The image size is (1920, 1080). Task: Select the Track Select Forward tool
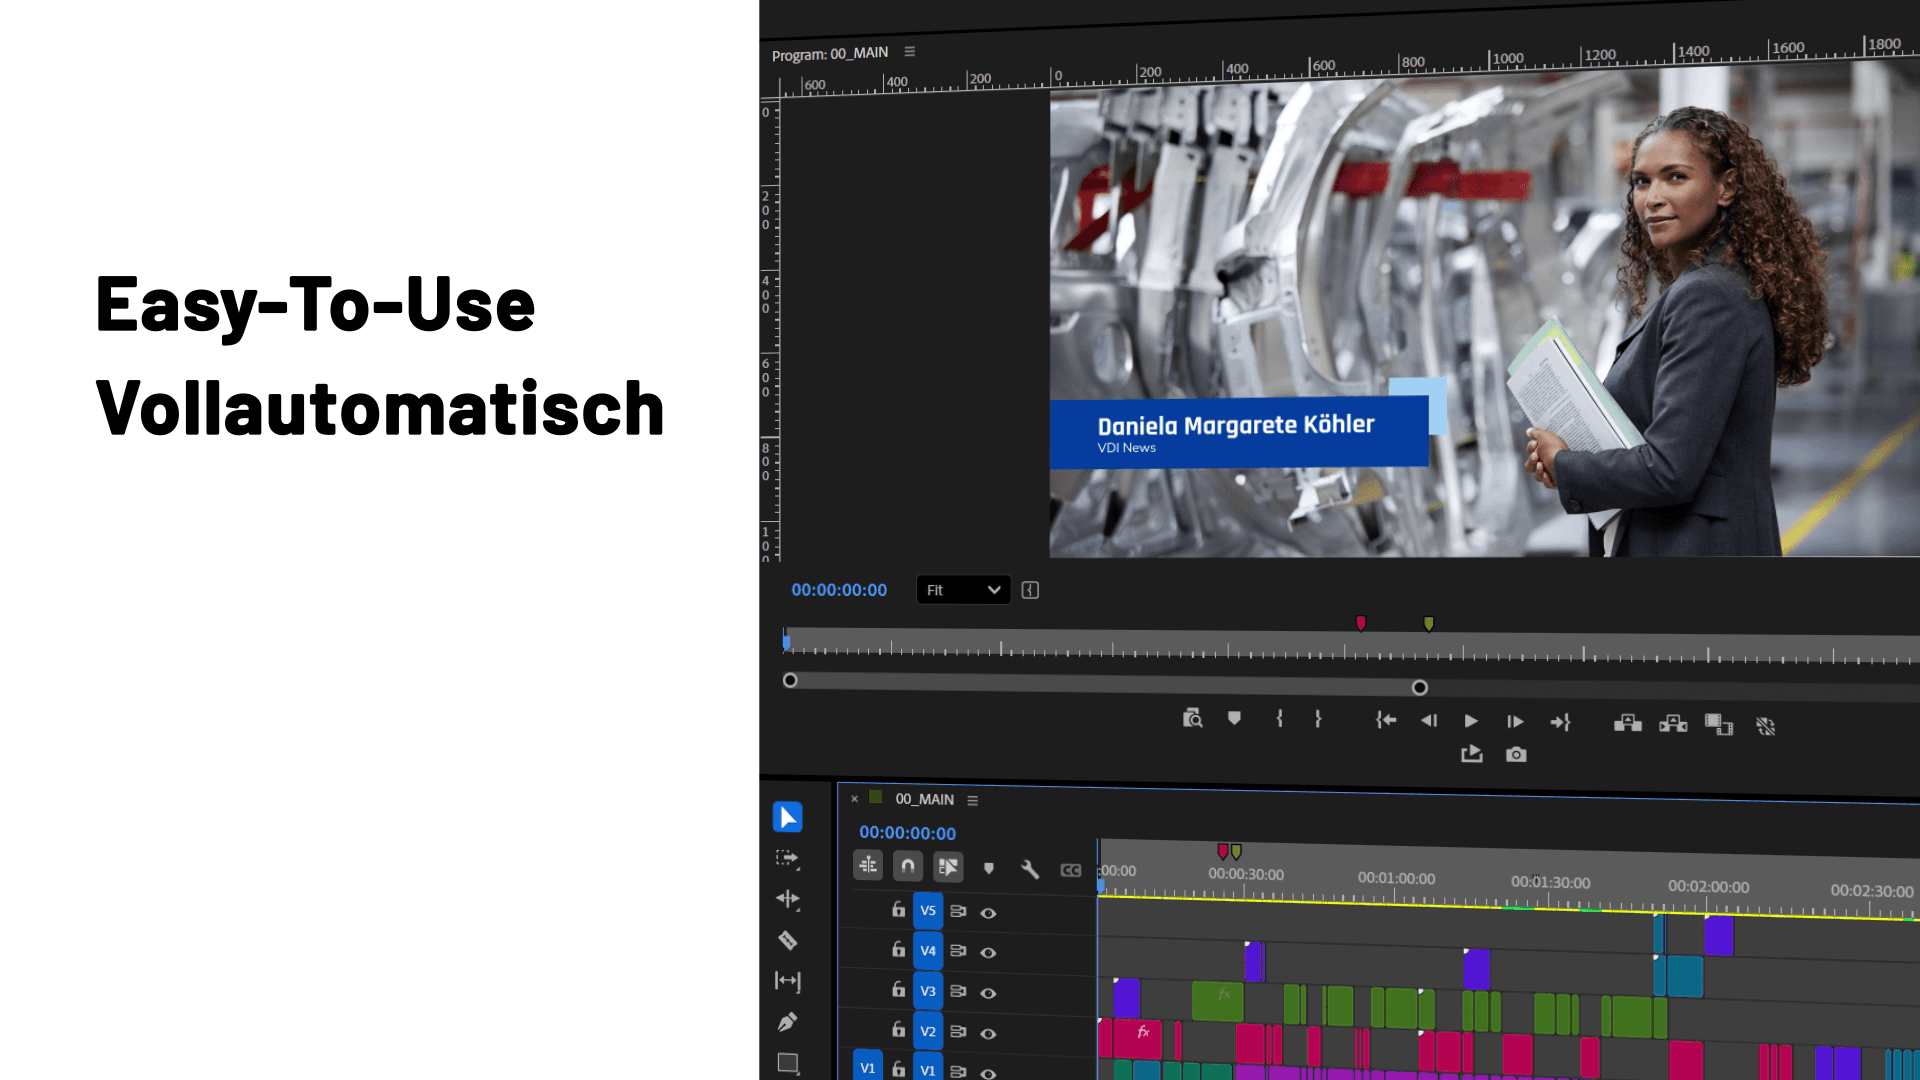coord(788,858)
